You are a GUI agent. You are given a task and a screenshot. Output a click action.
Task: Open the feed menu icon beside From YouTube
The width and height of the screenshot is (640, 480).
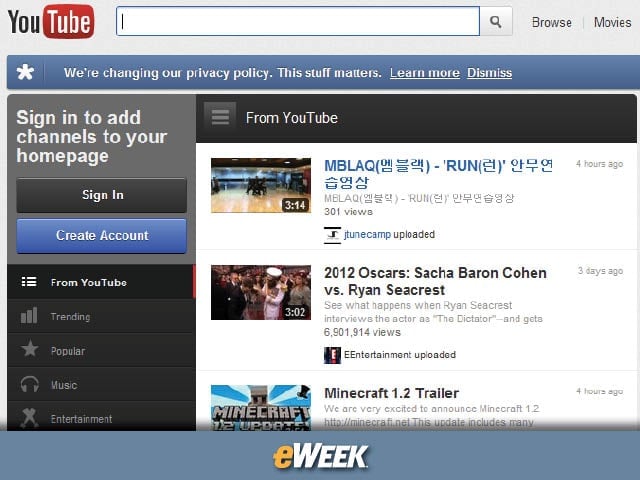pyautogui.click(x=220, y=118)
